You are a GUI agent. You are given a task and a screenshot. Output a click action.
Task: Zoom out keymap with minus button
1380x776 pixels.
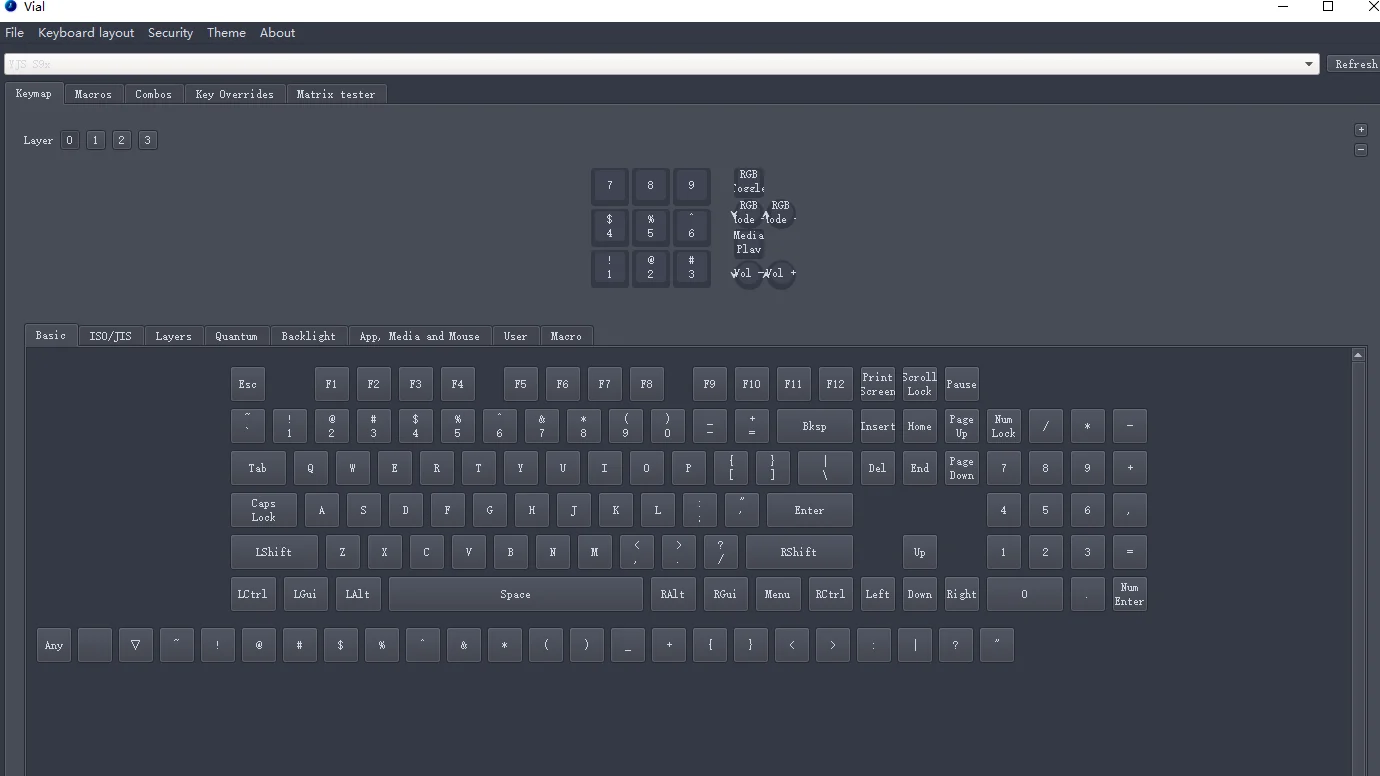click(x=1360, y=150)
